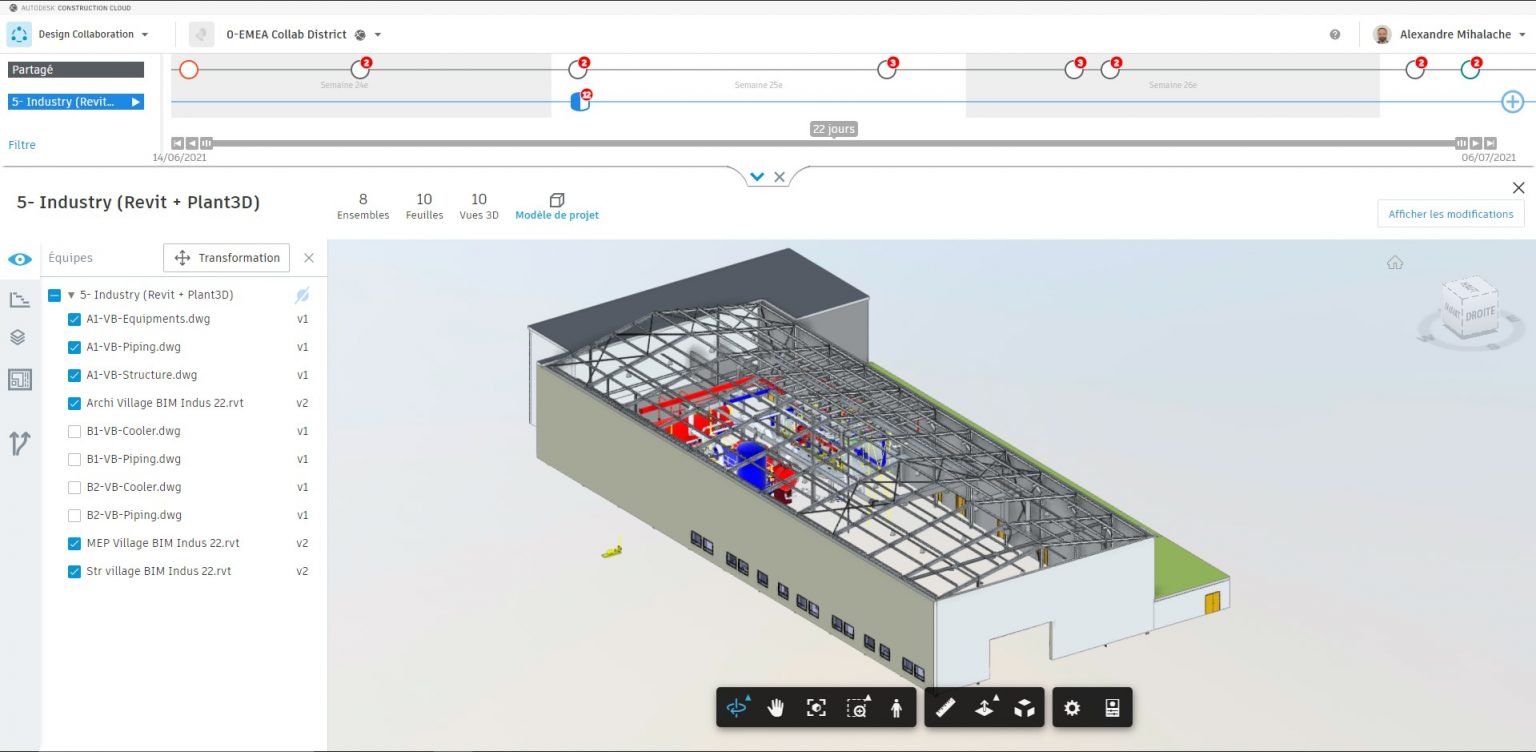This screenshot has height=752, width=1536.
Task: Click the blue plus on timeline
Action: coord(1512,101)
